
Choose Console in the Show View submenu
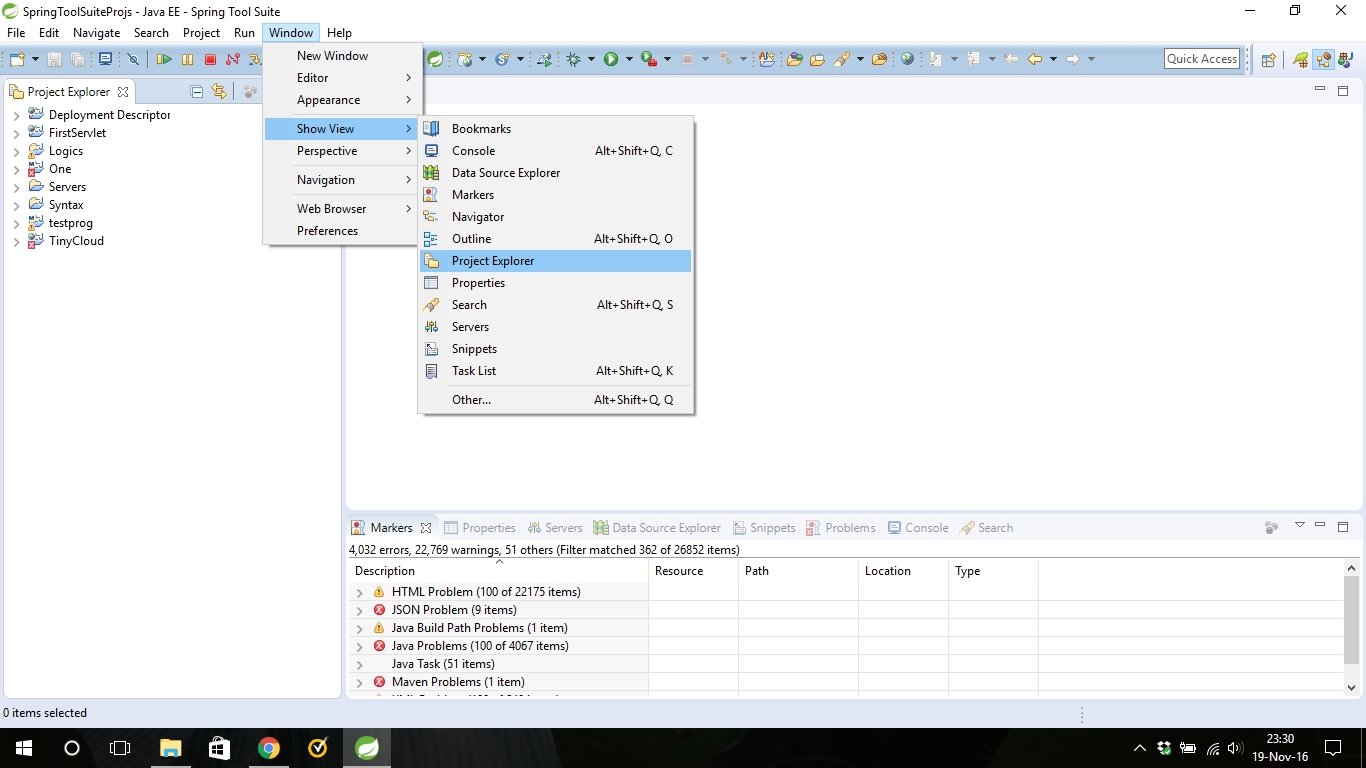473,151
